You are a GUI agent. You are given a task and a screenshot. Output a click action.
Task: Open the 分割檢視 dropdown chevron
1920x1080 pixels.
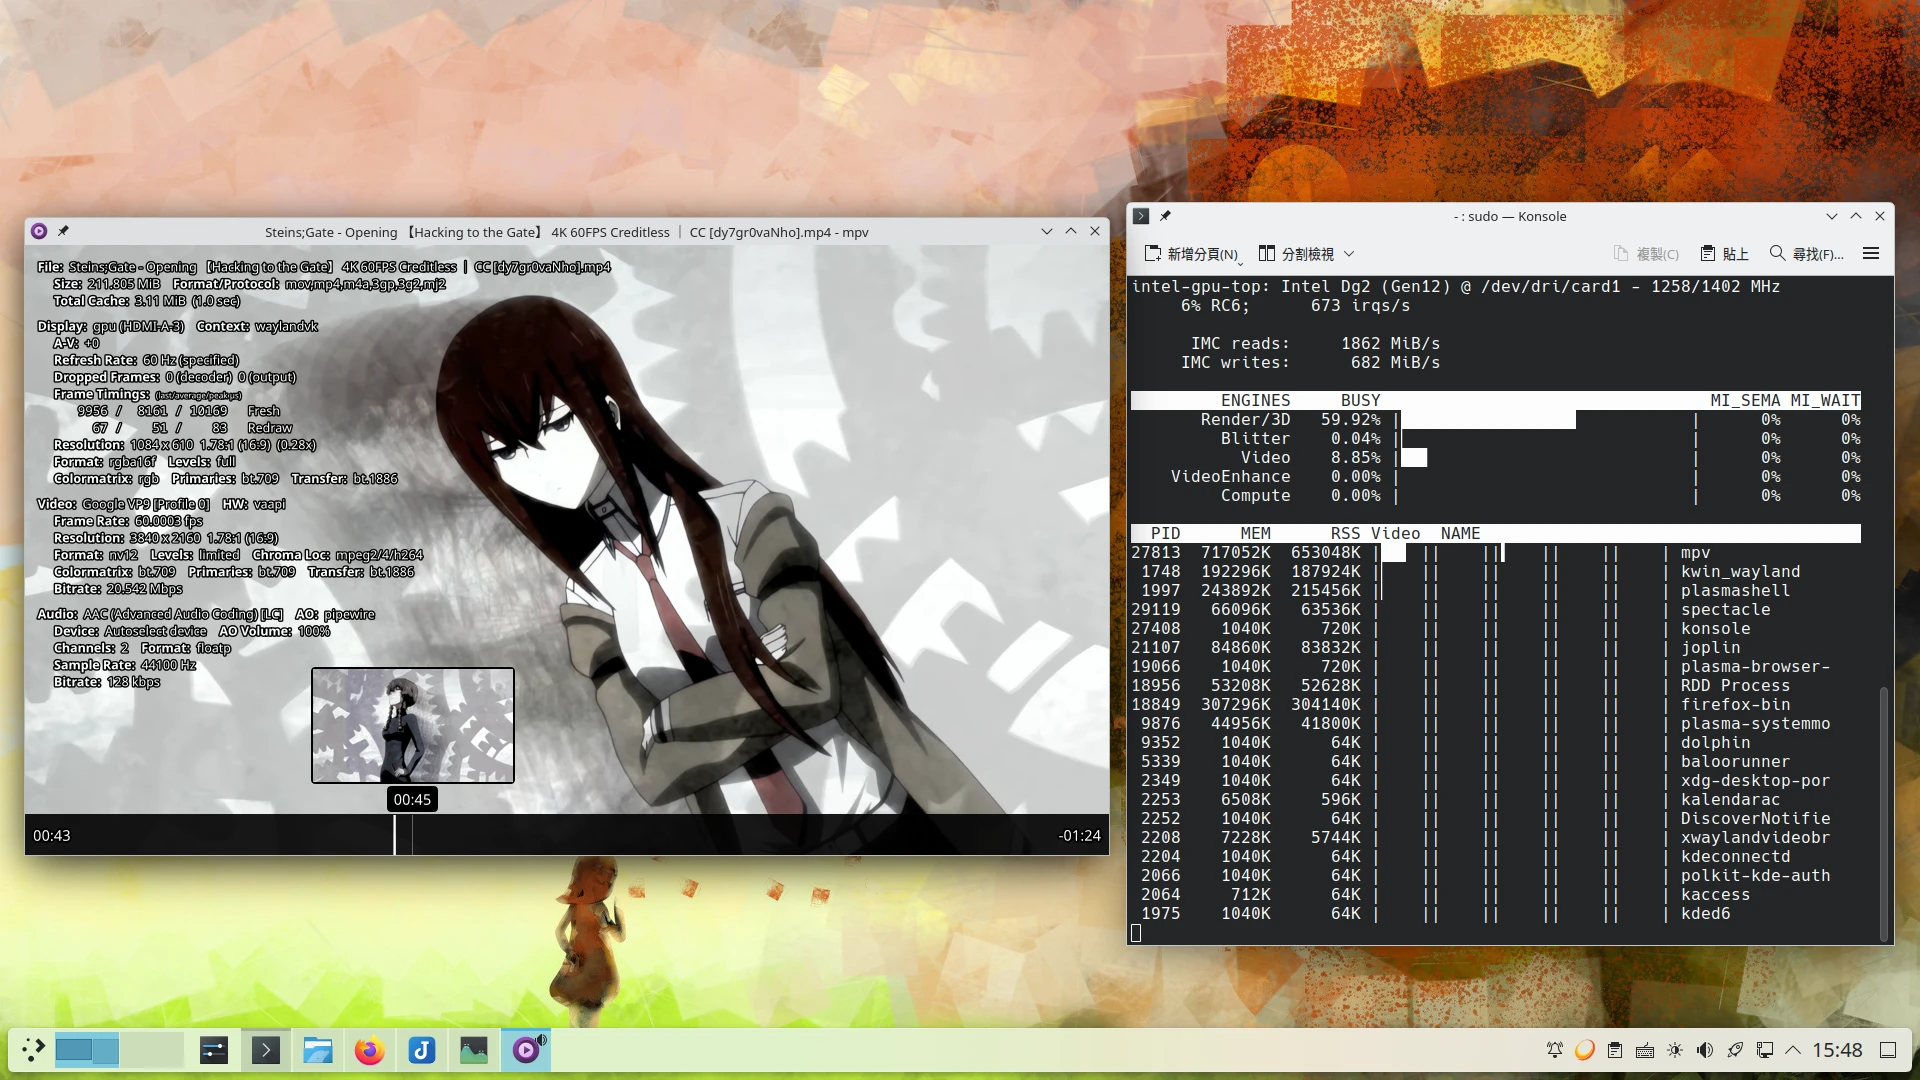click(1349, 253)
